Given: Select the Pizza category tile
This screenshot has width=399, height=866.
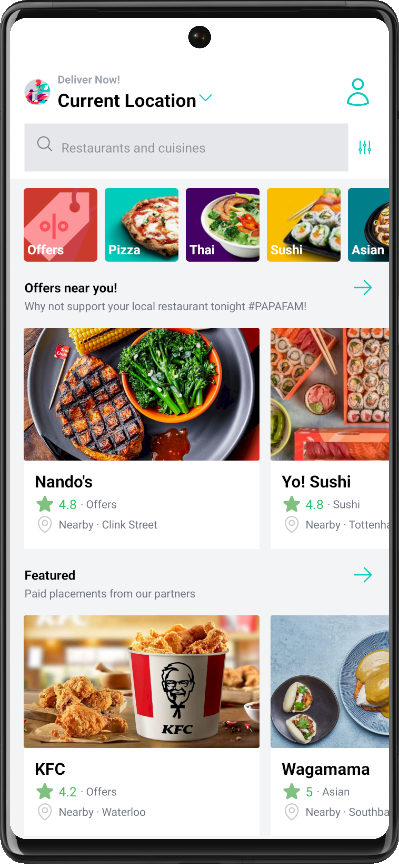Looking at the screenshot, I should pos(141,225).
